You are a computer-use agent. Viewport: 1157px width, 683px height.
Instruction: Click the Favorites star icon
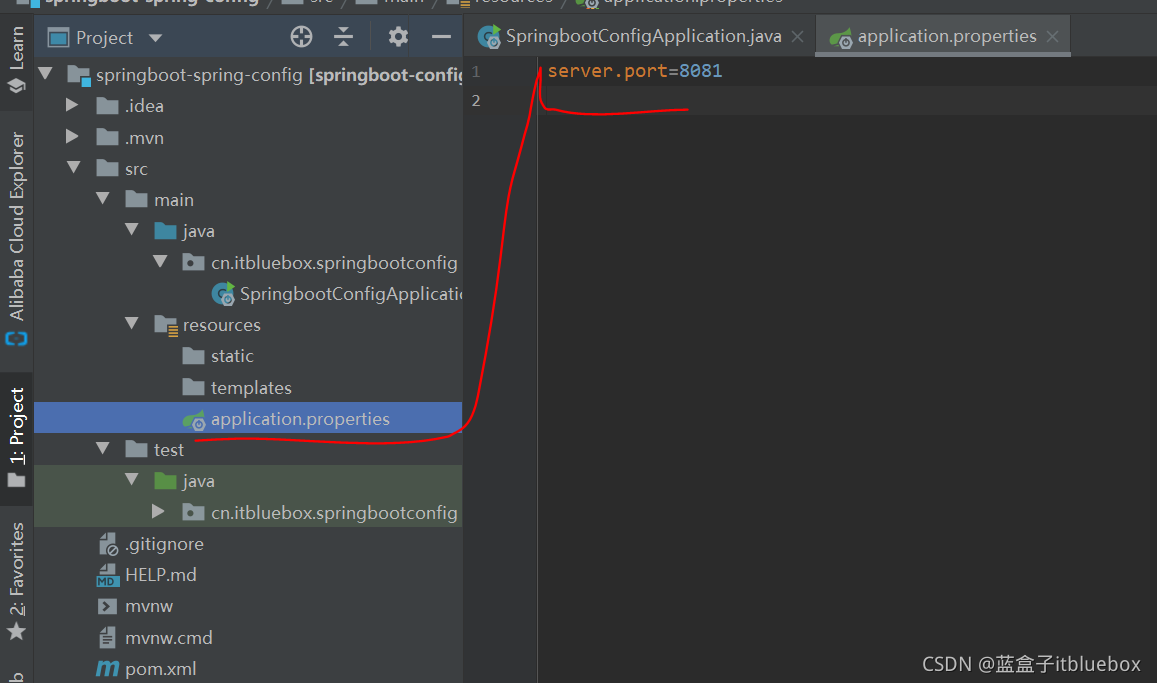(x=16, y=631)
